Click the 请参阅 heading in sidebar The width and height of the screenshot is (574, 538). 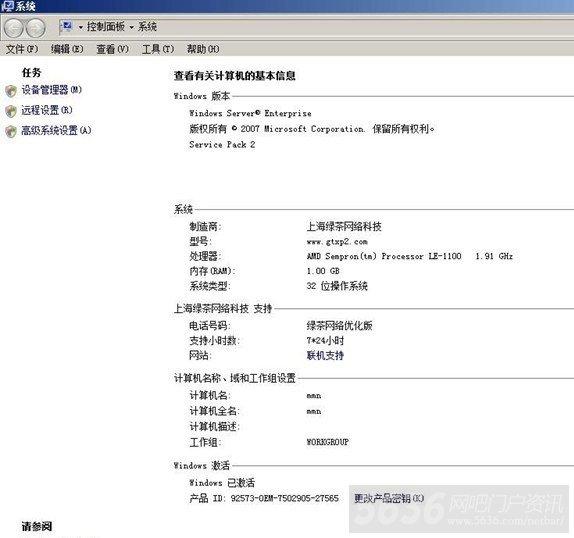(x=37, y=526)
